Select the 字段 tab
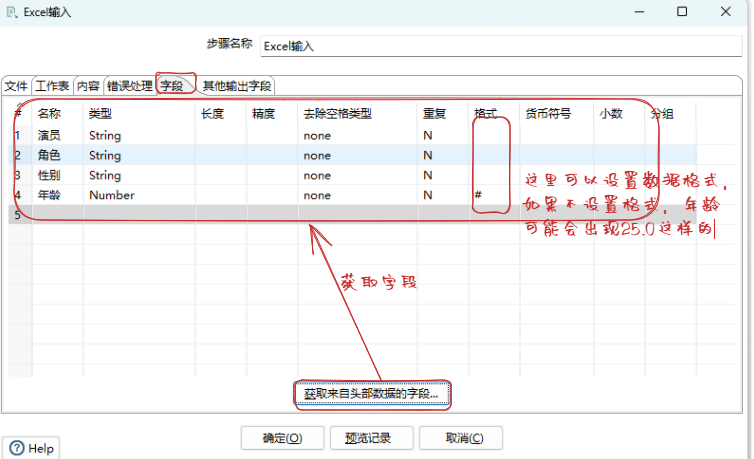The width and height of the screenshot is (754, 459). 172,86
